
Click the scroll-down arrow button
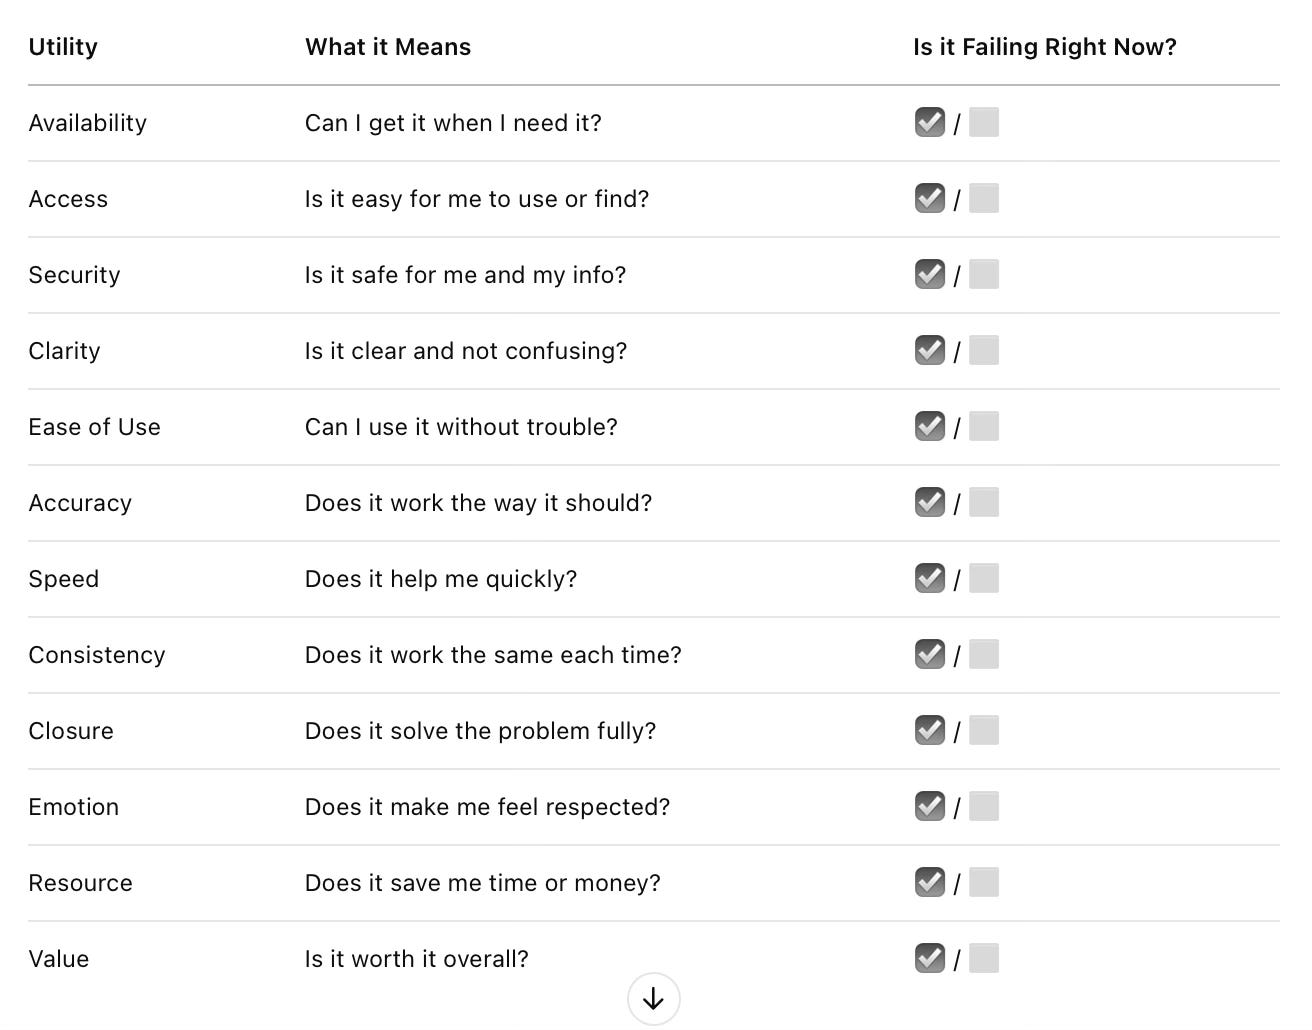(654, 998)
